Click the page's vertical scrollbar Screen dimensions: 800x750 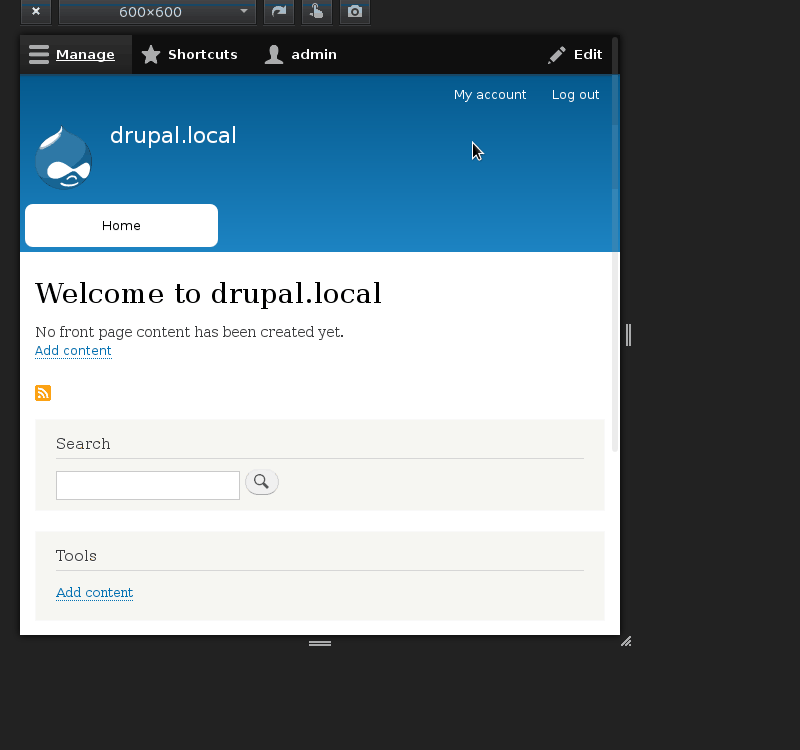615,244
